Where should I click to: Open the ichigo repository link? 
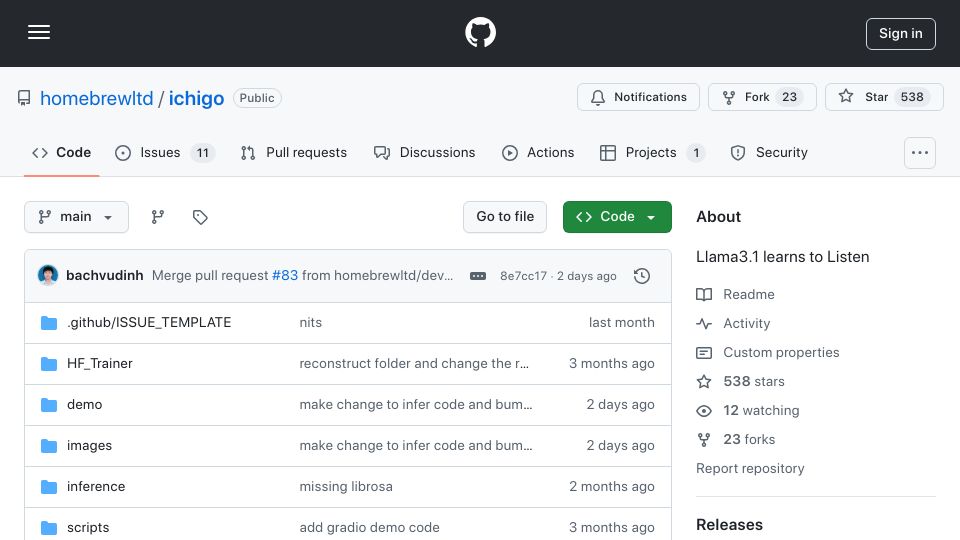click(x=197, y=98)
